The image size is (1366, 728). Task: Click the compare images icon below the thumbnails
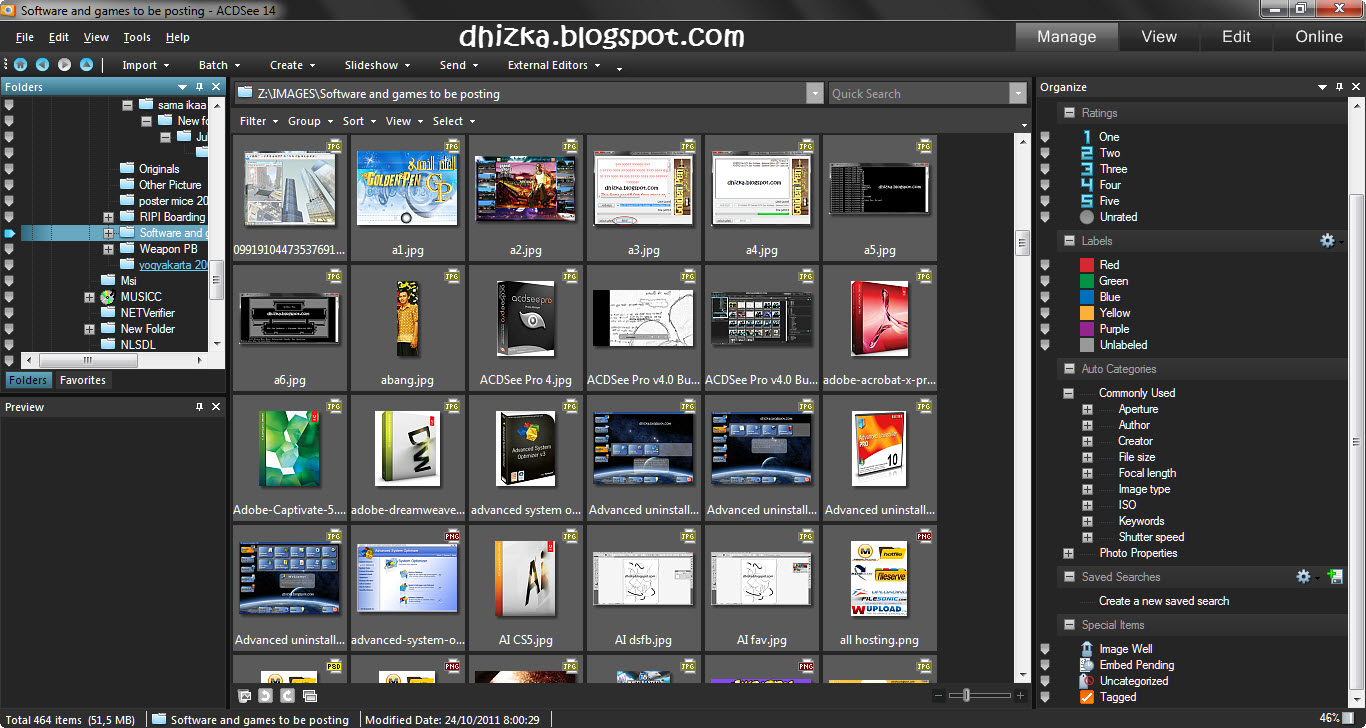click(309, 695)
